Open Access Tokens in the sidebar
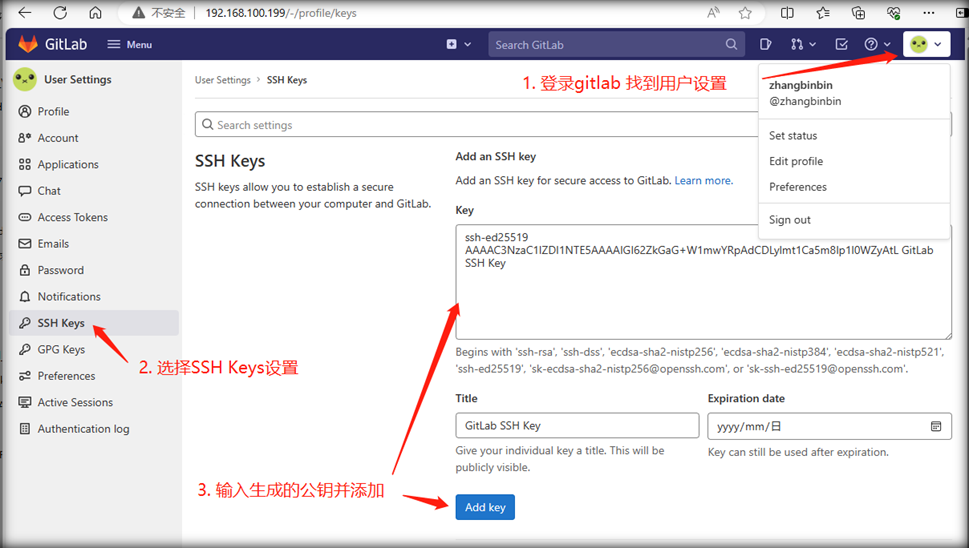This screenshot has width=969, height=548. pyautogui.click(x=72, y=217)
